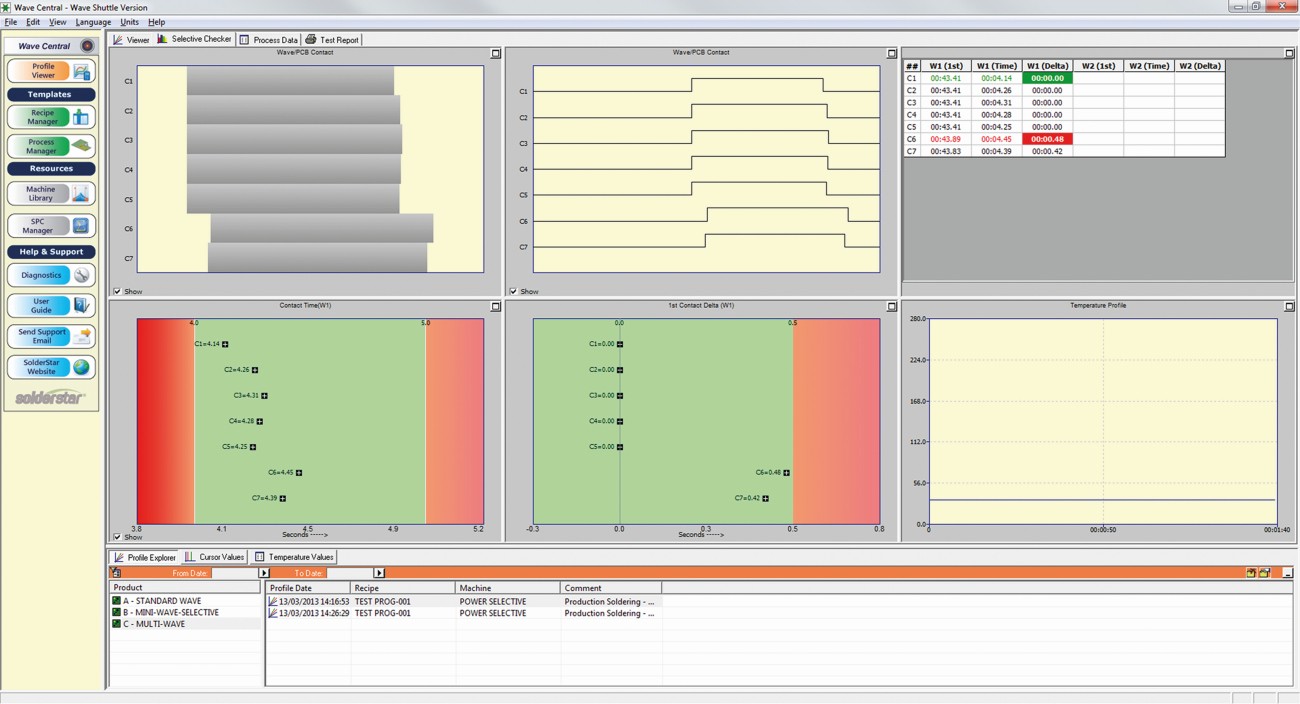Screen dimensions: 1300x704
Task: Maximize the W1/W2 results table panel
Action: (x=1289, y=53)
